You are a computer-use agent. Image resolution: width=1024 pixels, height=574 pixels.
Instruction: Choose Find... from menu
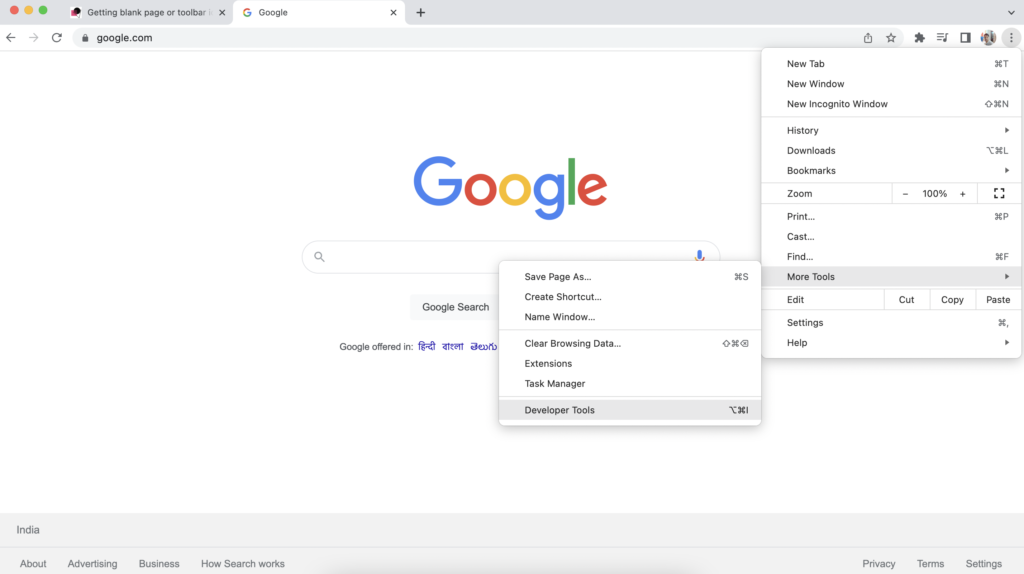coord(891,257)
